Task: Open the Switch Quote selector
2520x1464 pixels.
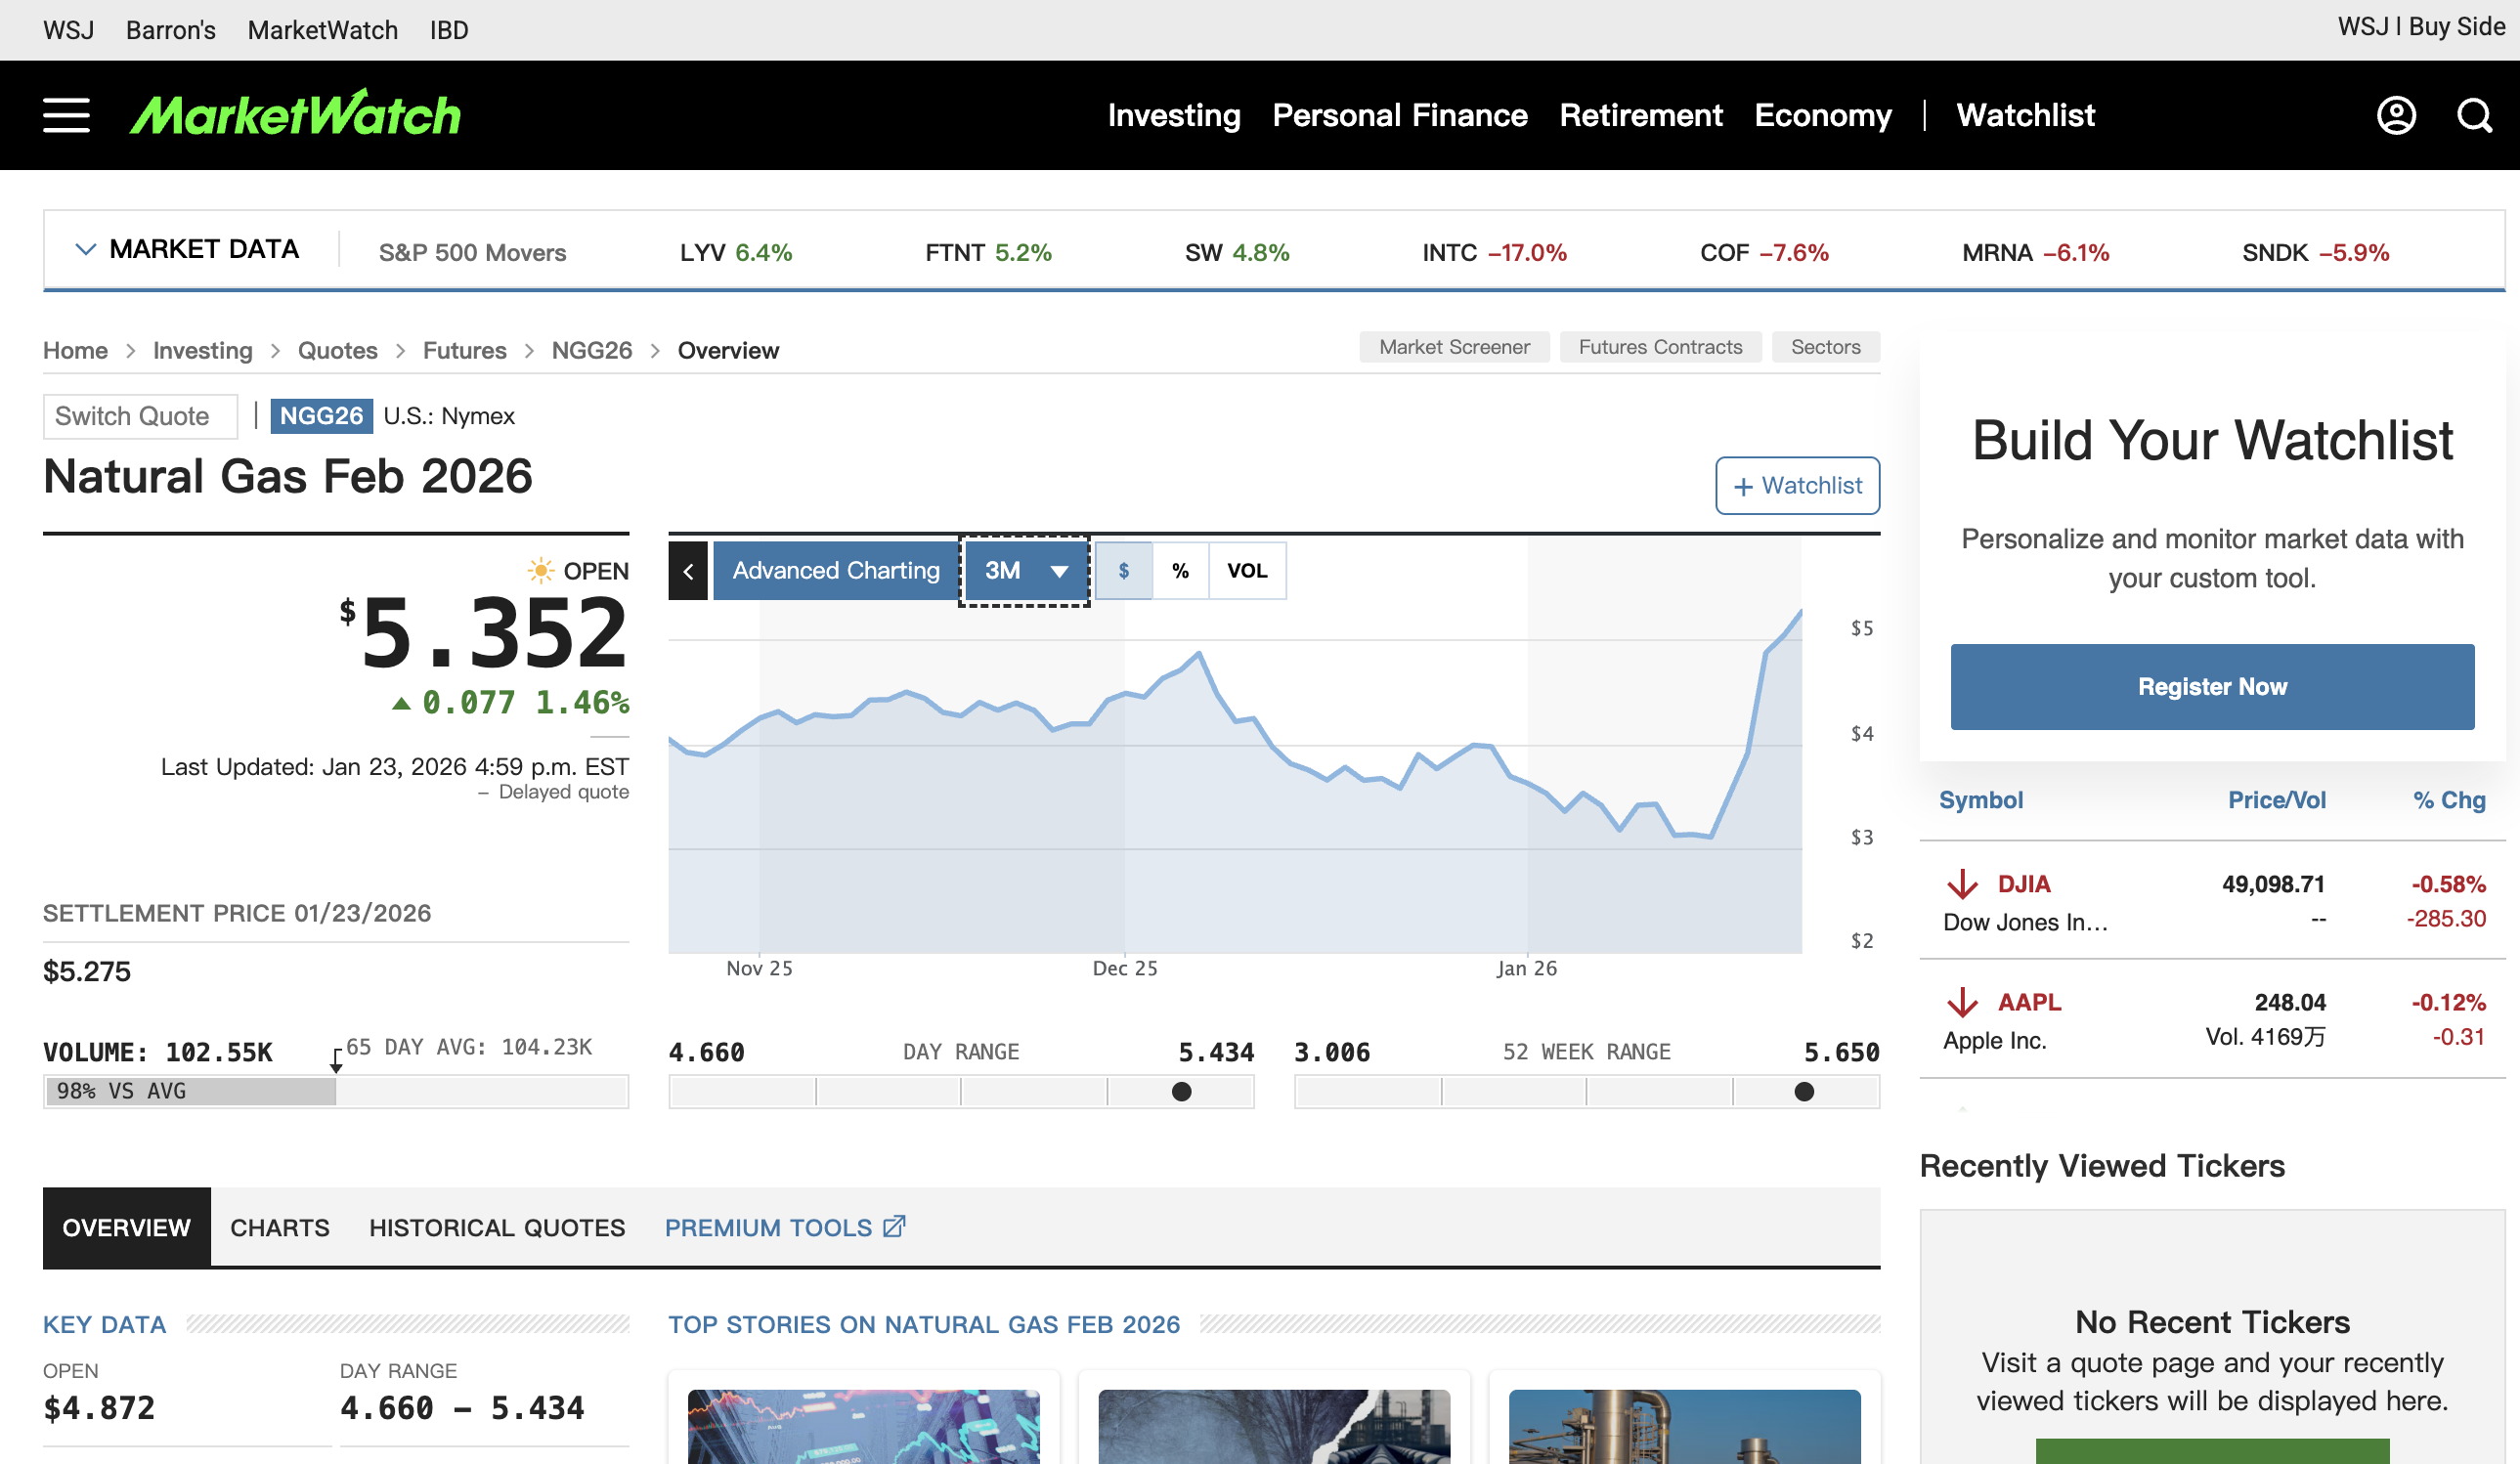Action: coord(139,416)
